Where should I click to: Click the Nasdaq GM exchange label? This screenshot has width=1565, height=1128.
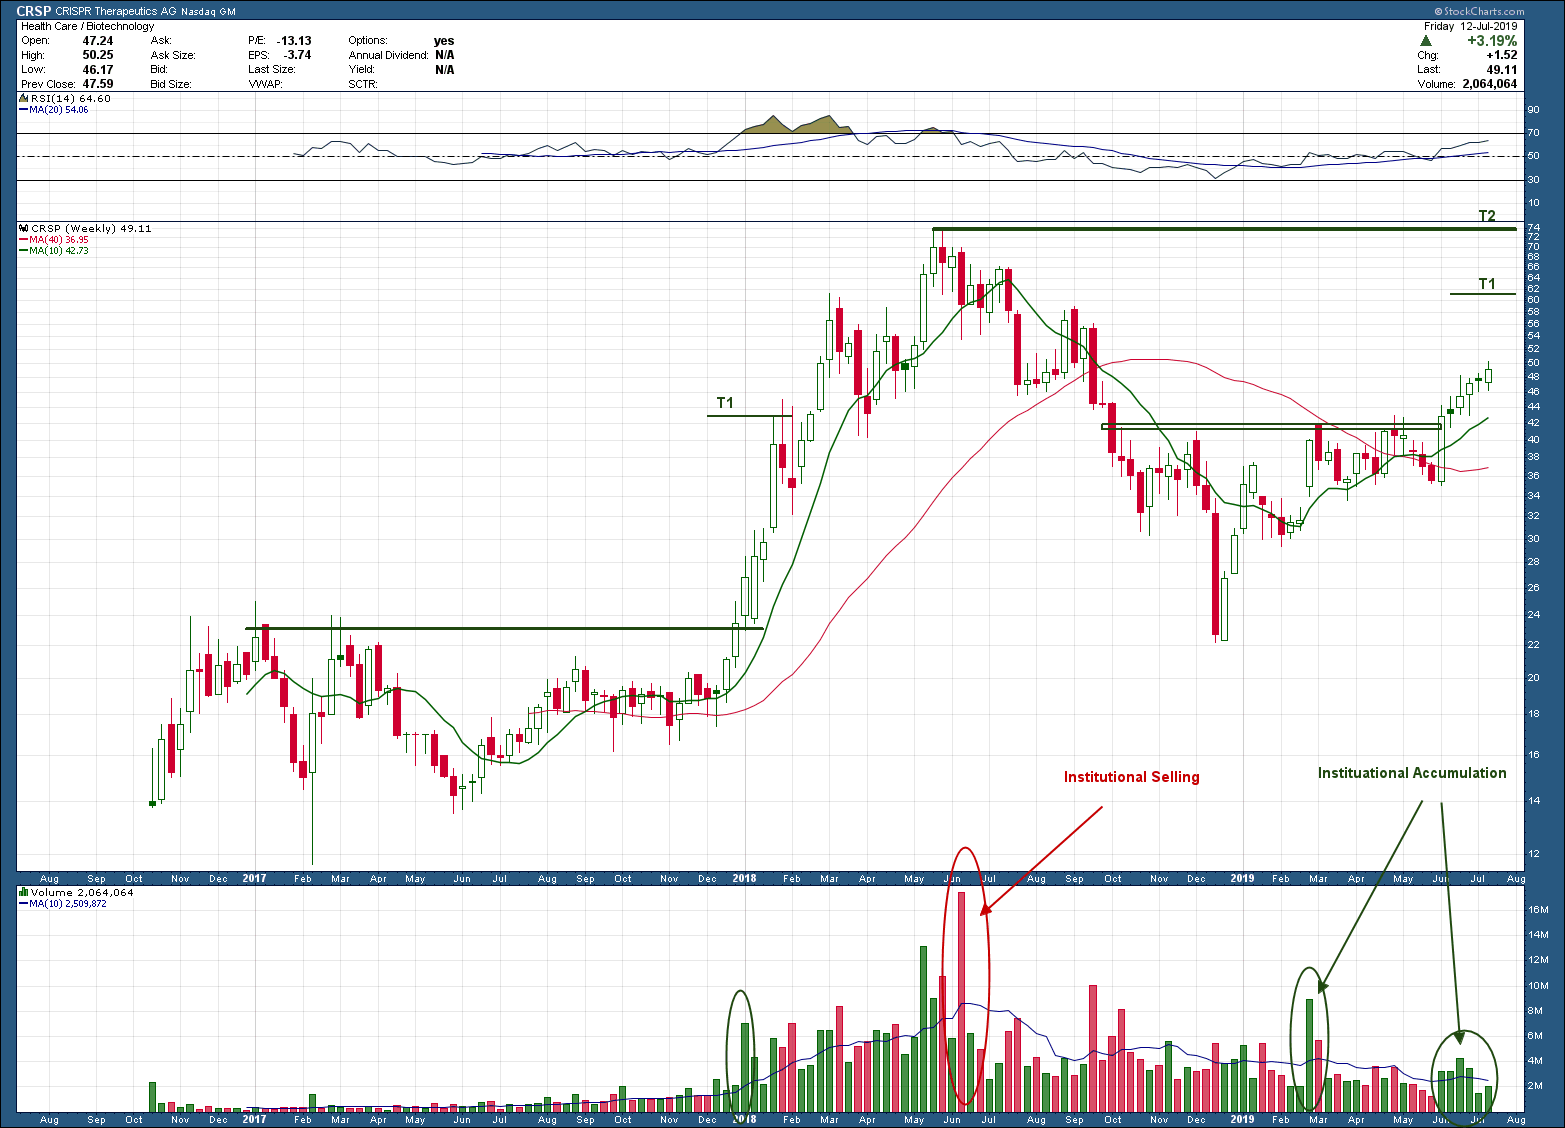[x=208, y=12]
